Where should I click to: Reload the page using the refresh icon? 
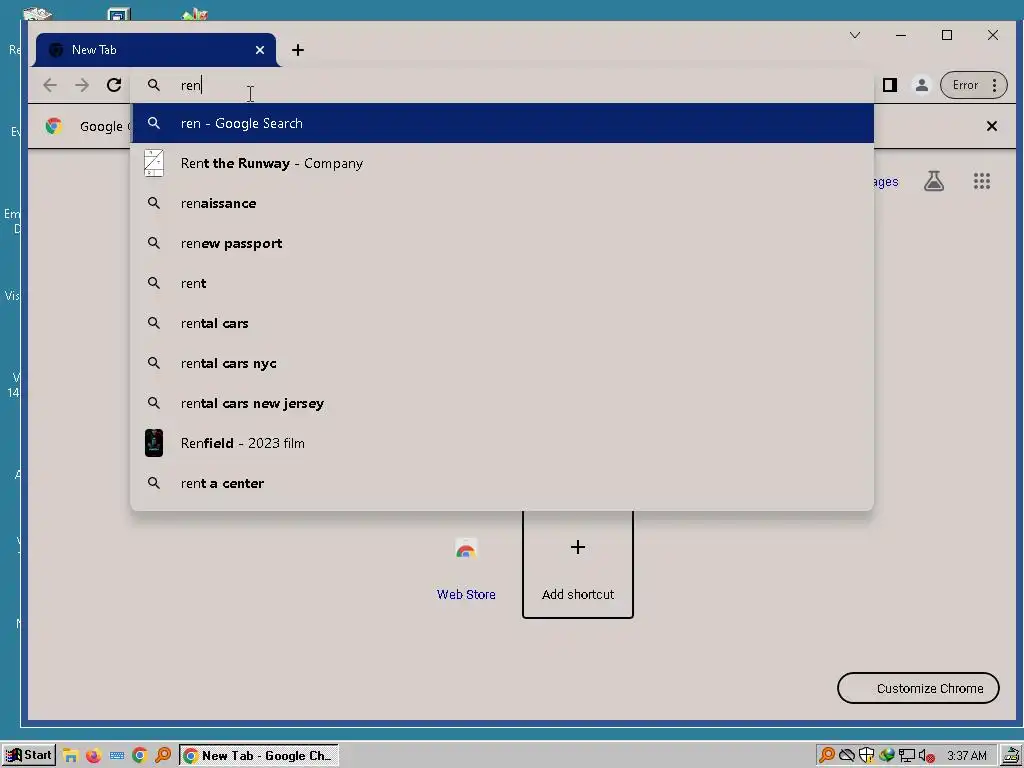[114, 85]
